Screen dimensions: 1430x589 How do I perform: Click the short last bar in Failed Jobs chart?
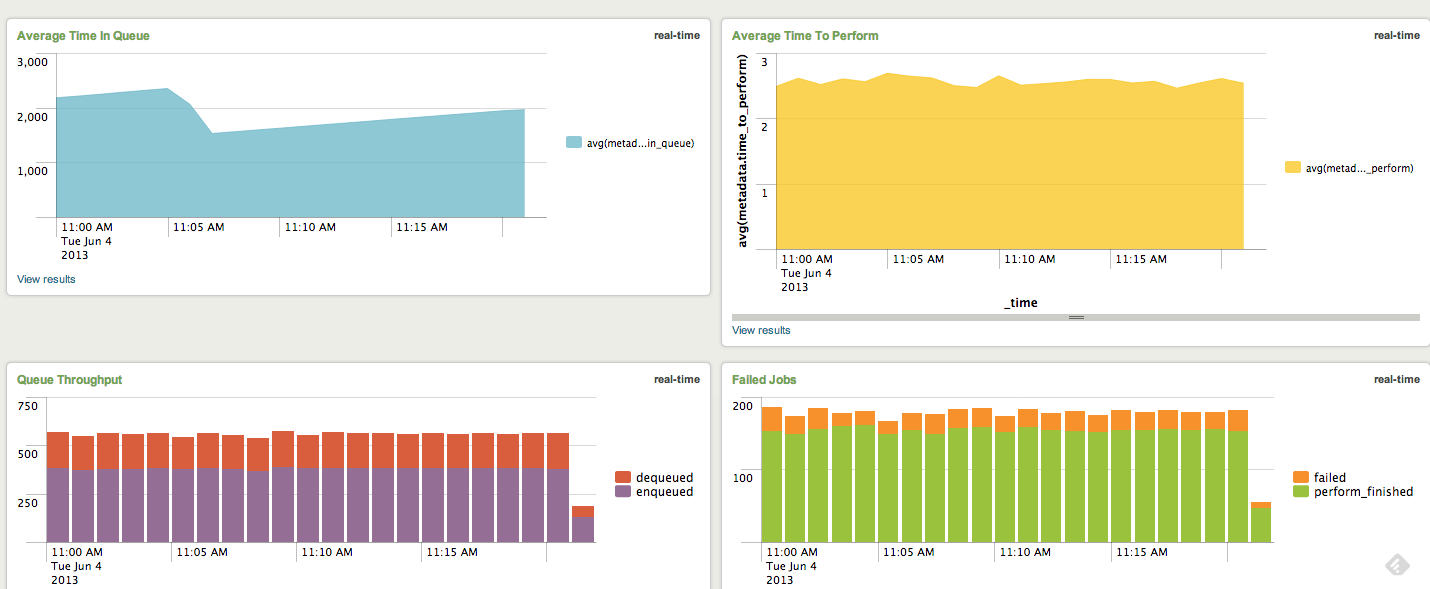click(1261, 522)
